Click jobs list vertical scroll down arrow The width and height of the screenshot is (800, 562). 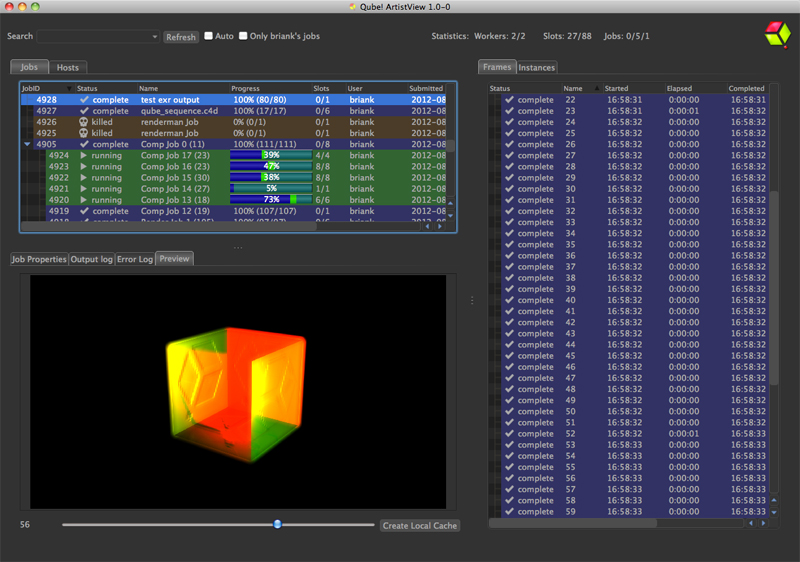(x=451, y=215)
